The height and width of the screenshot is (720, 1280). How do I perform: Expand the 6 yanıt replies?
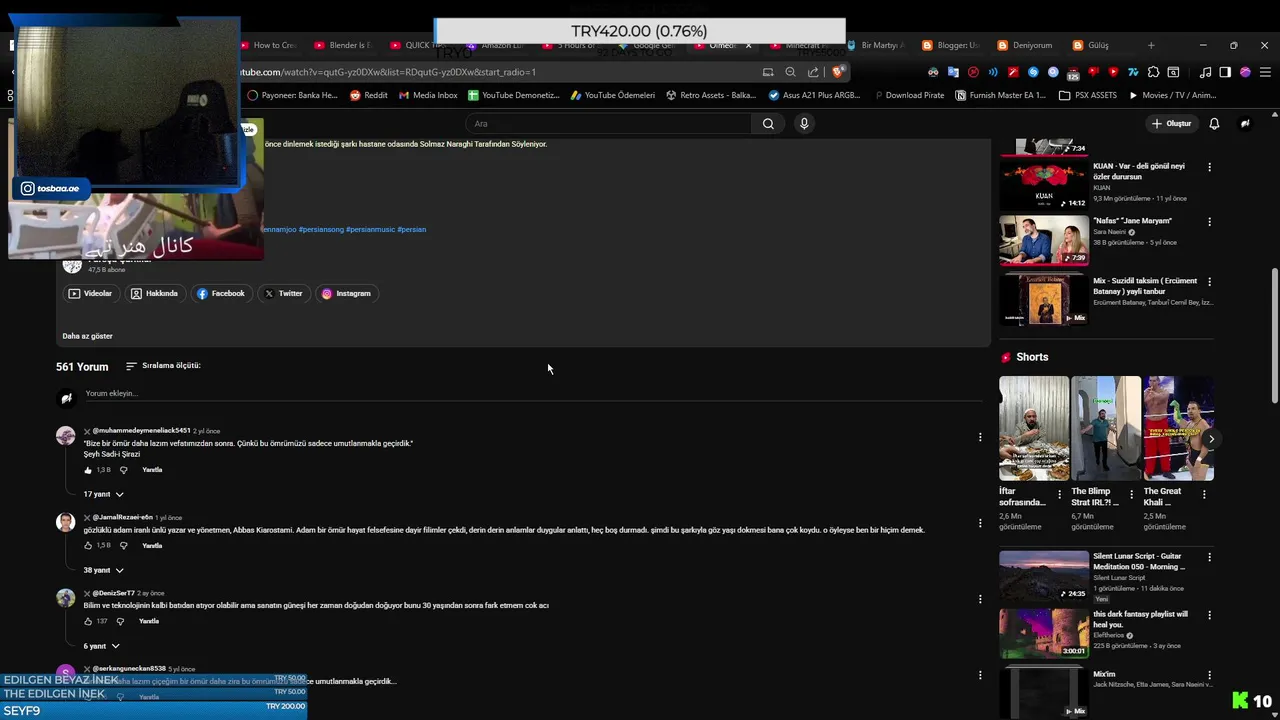click(101, 646)
